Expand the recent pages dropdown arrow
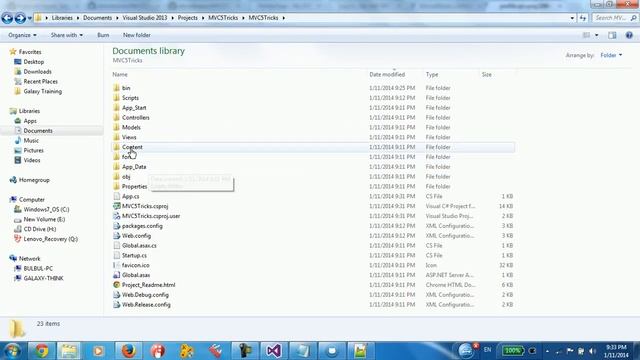This screenshot has height=360, width=640. coord(30,18)
